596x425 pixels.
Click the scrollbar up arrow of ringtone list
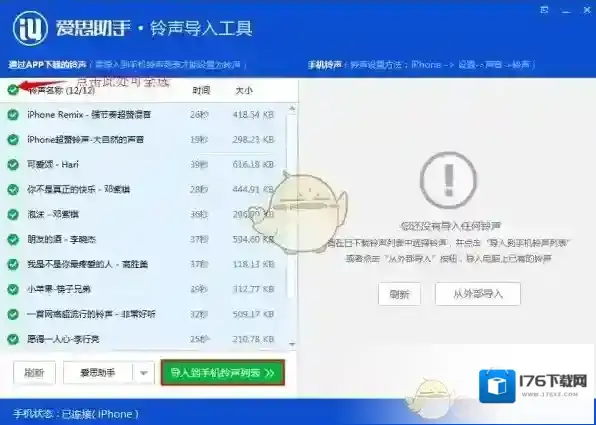[292, 109]
